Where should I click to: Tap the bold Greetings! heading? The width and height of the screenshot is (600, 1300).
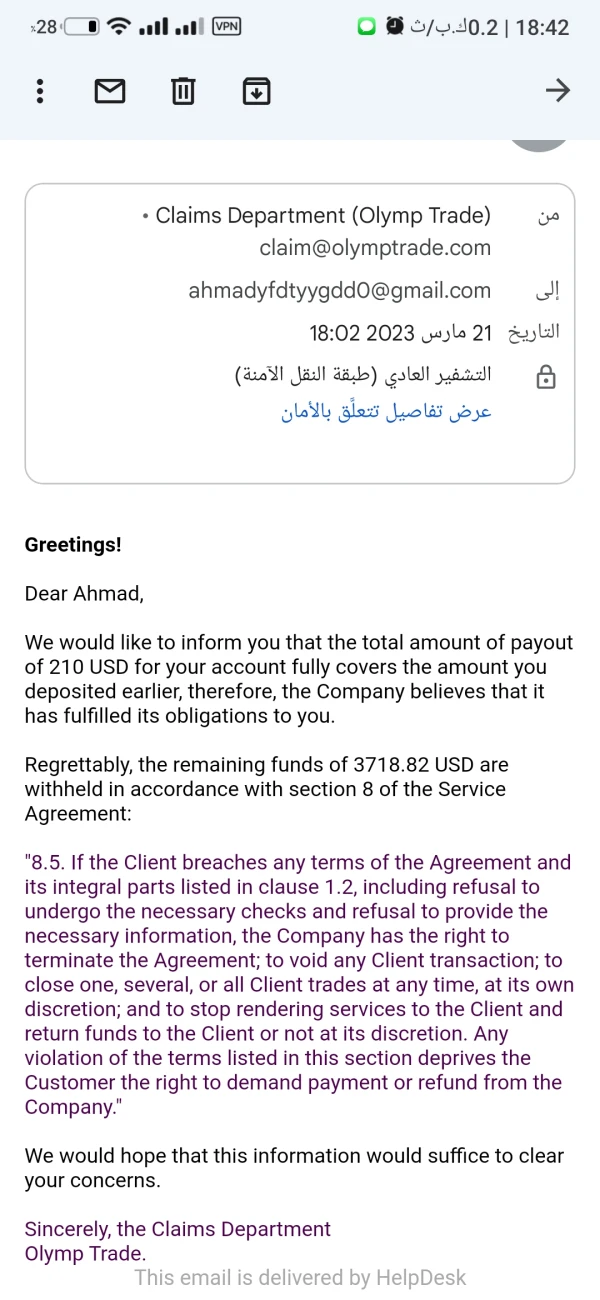pyautogui.click(x=73, y=545)
